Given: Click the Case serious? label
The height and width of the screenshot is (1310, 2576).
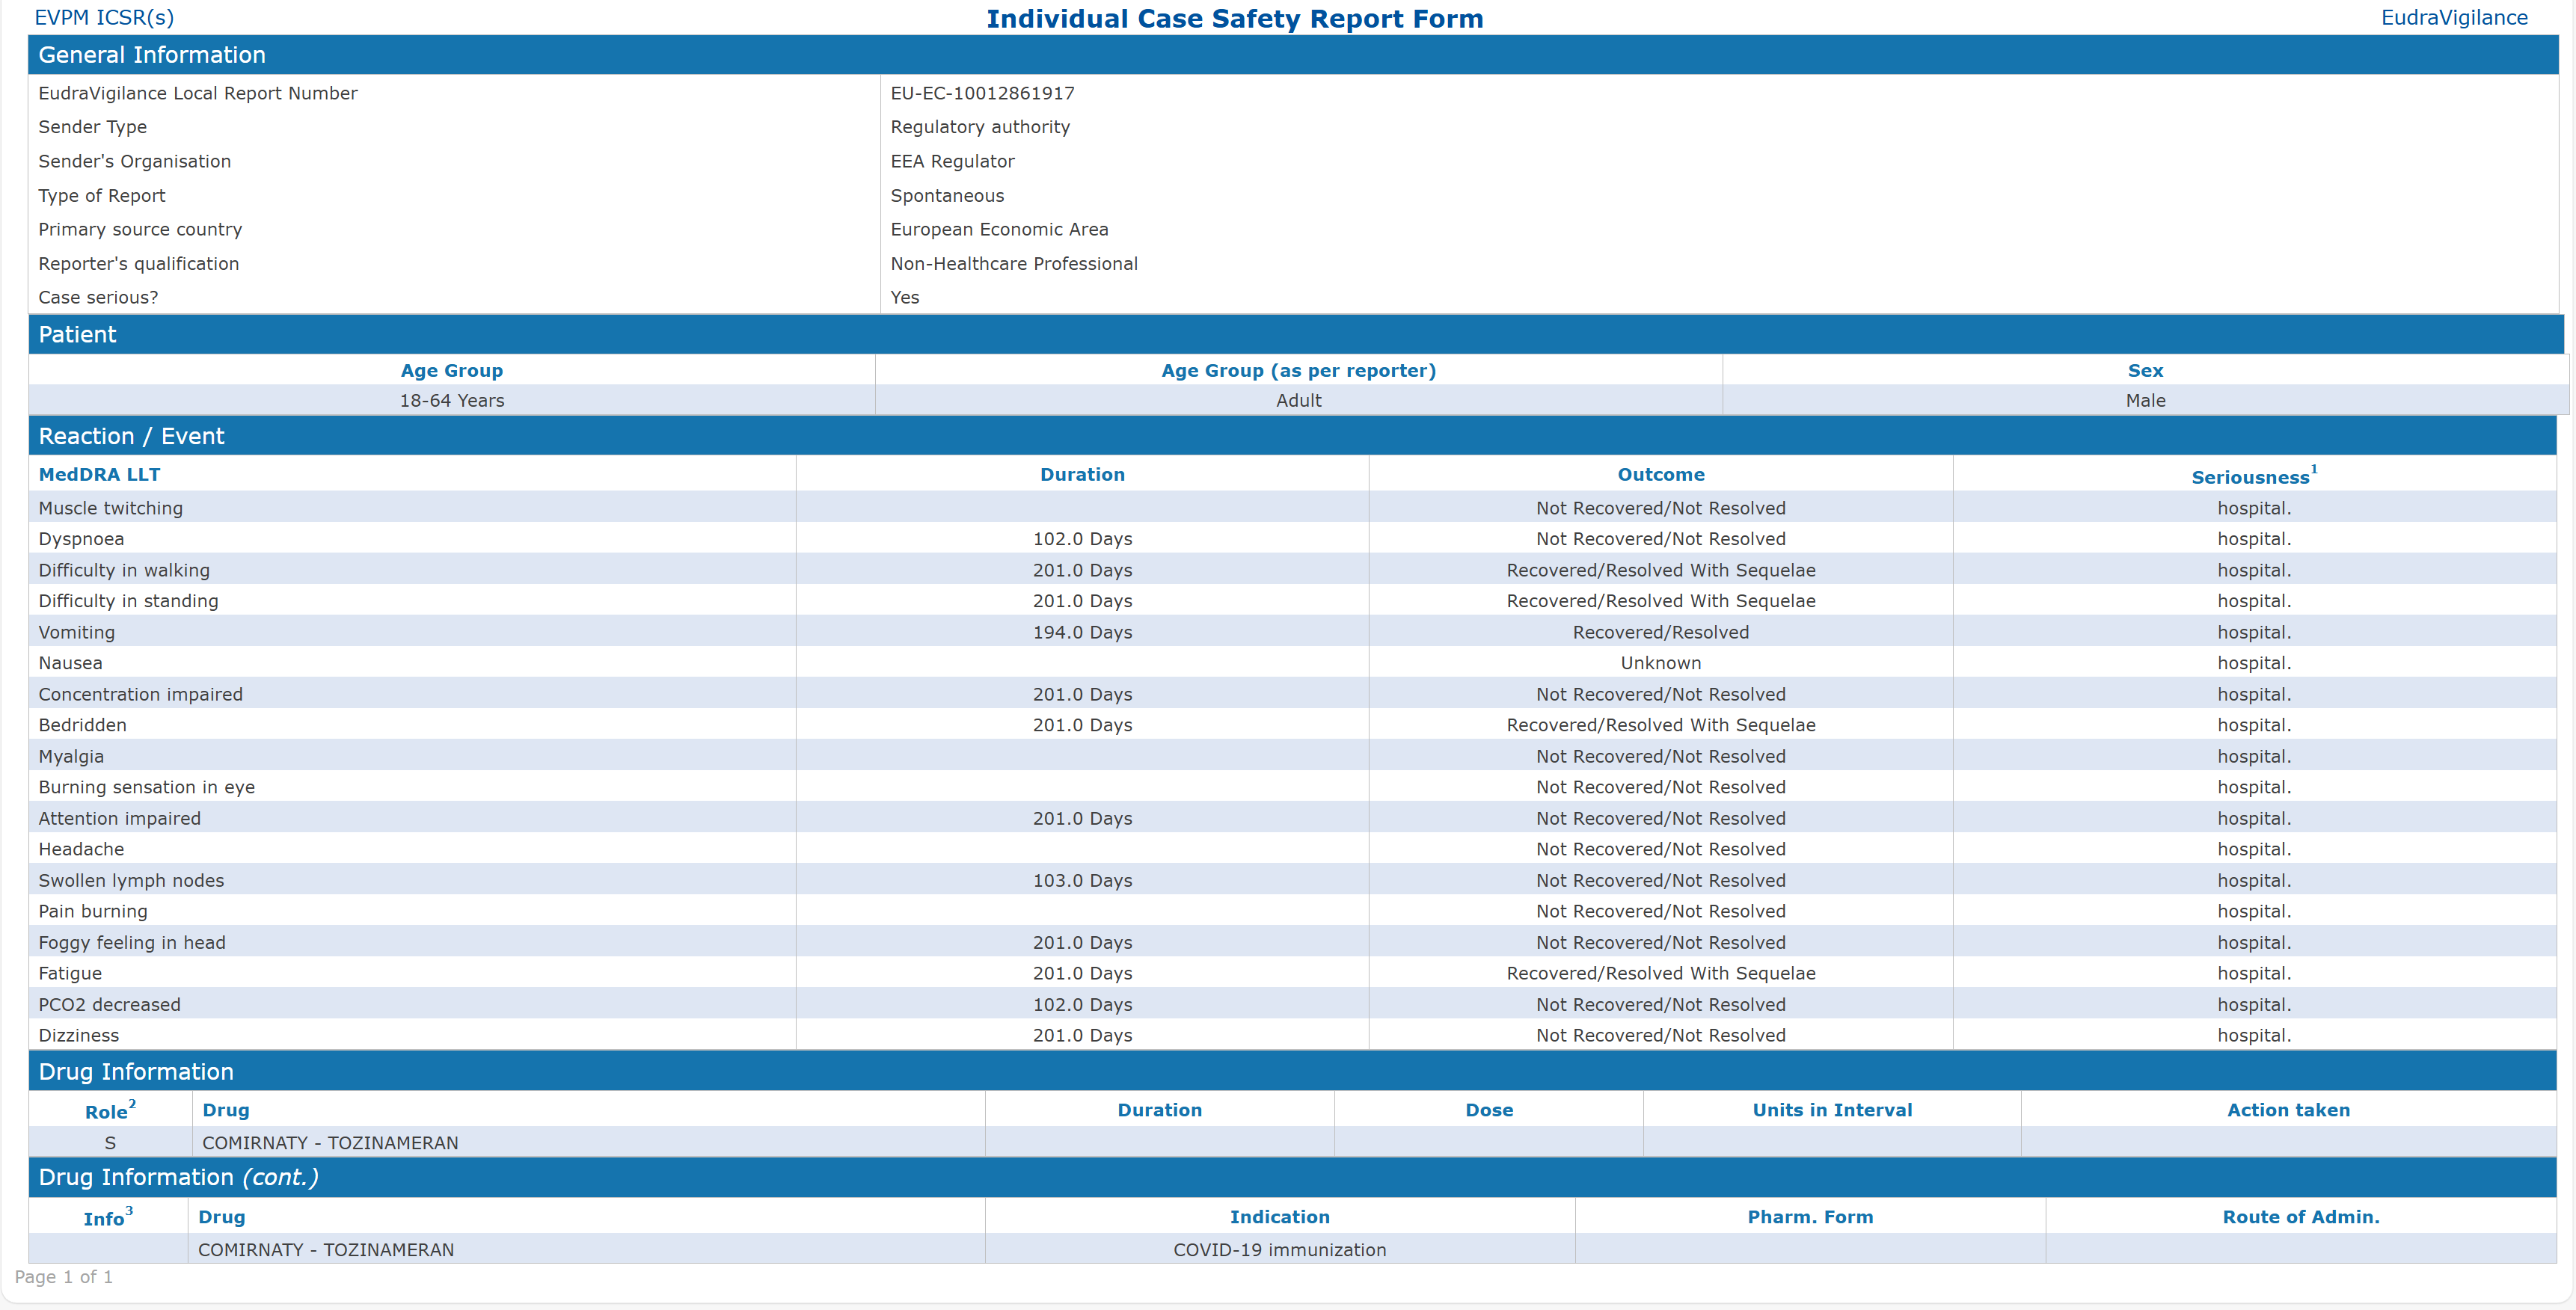Looking at the screenshot, I should point(98,298).
